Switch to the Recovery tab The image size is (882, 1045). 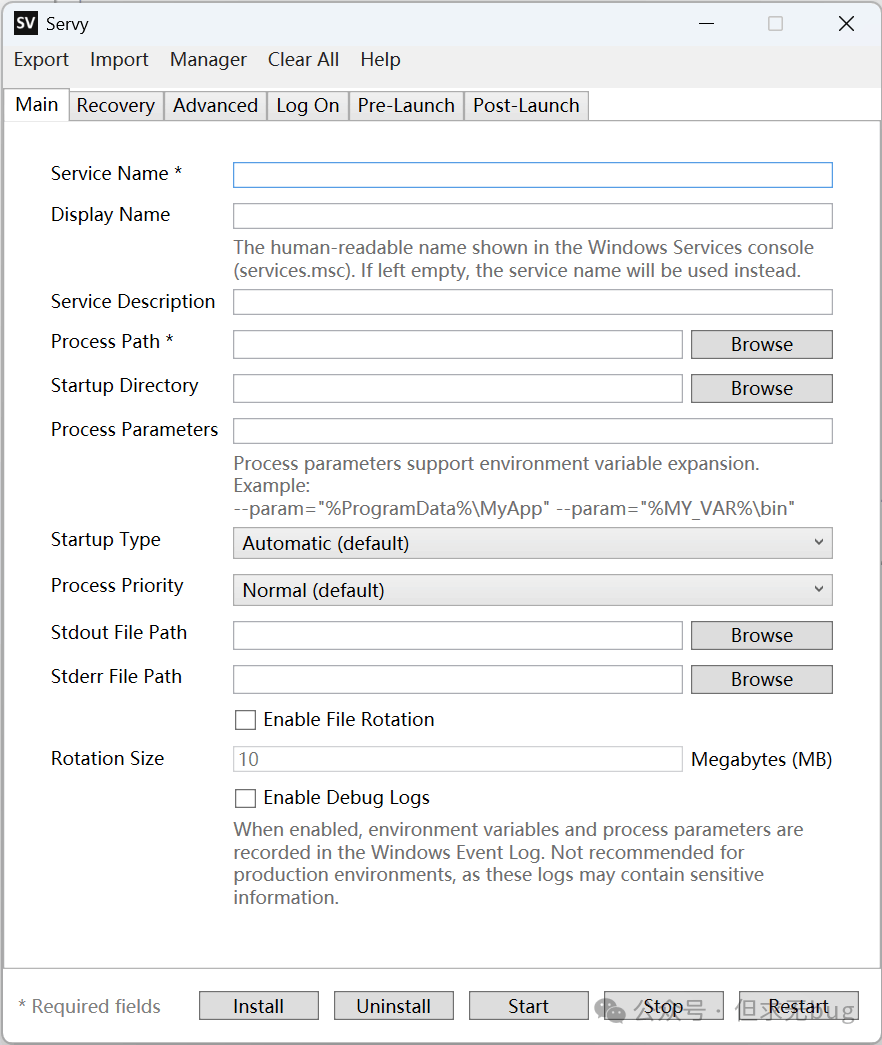(115, 106)
